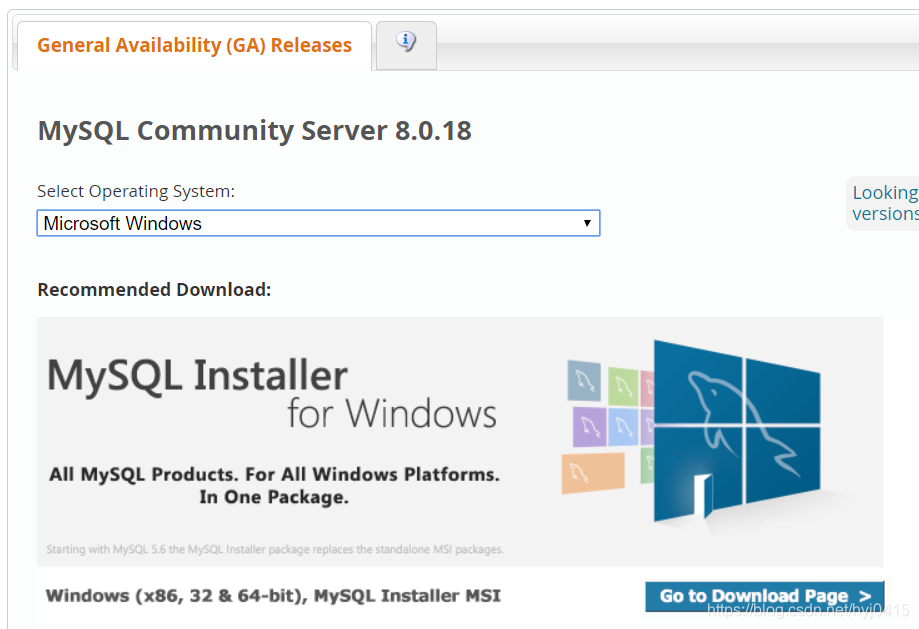This screenshot has height=629, width=919.
Task: Switch to the info icon tab
Action: 406,45
